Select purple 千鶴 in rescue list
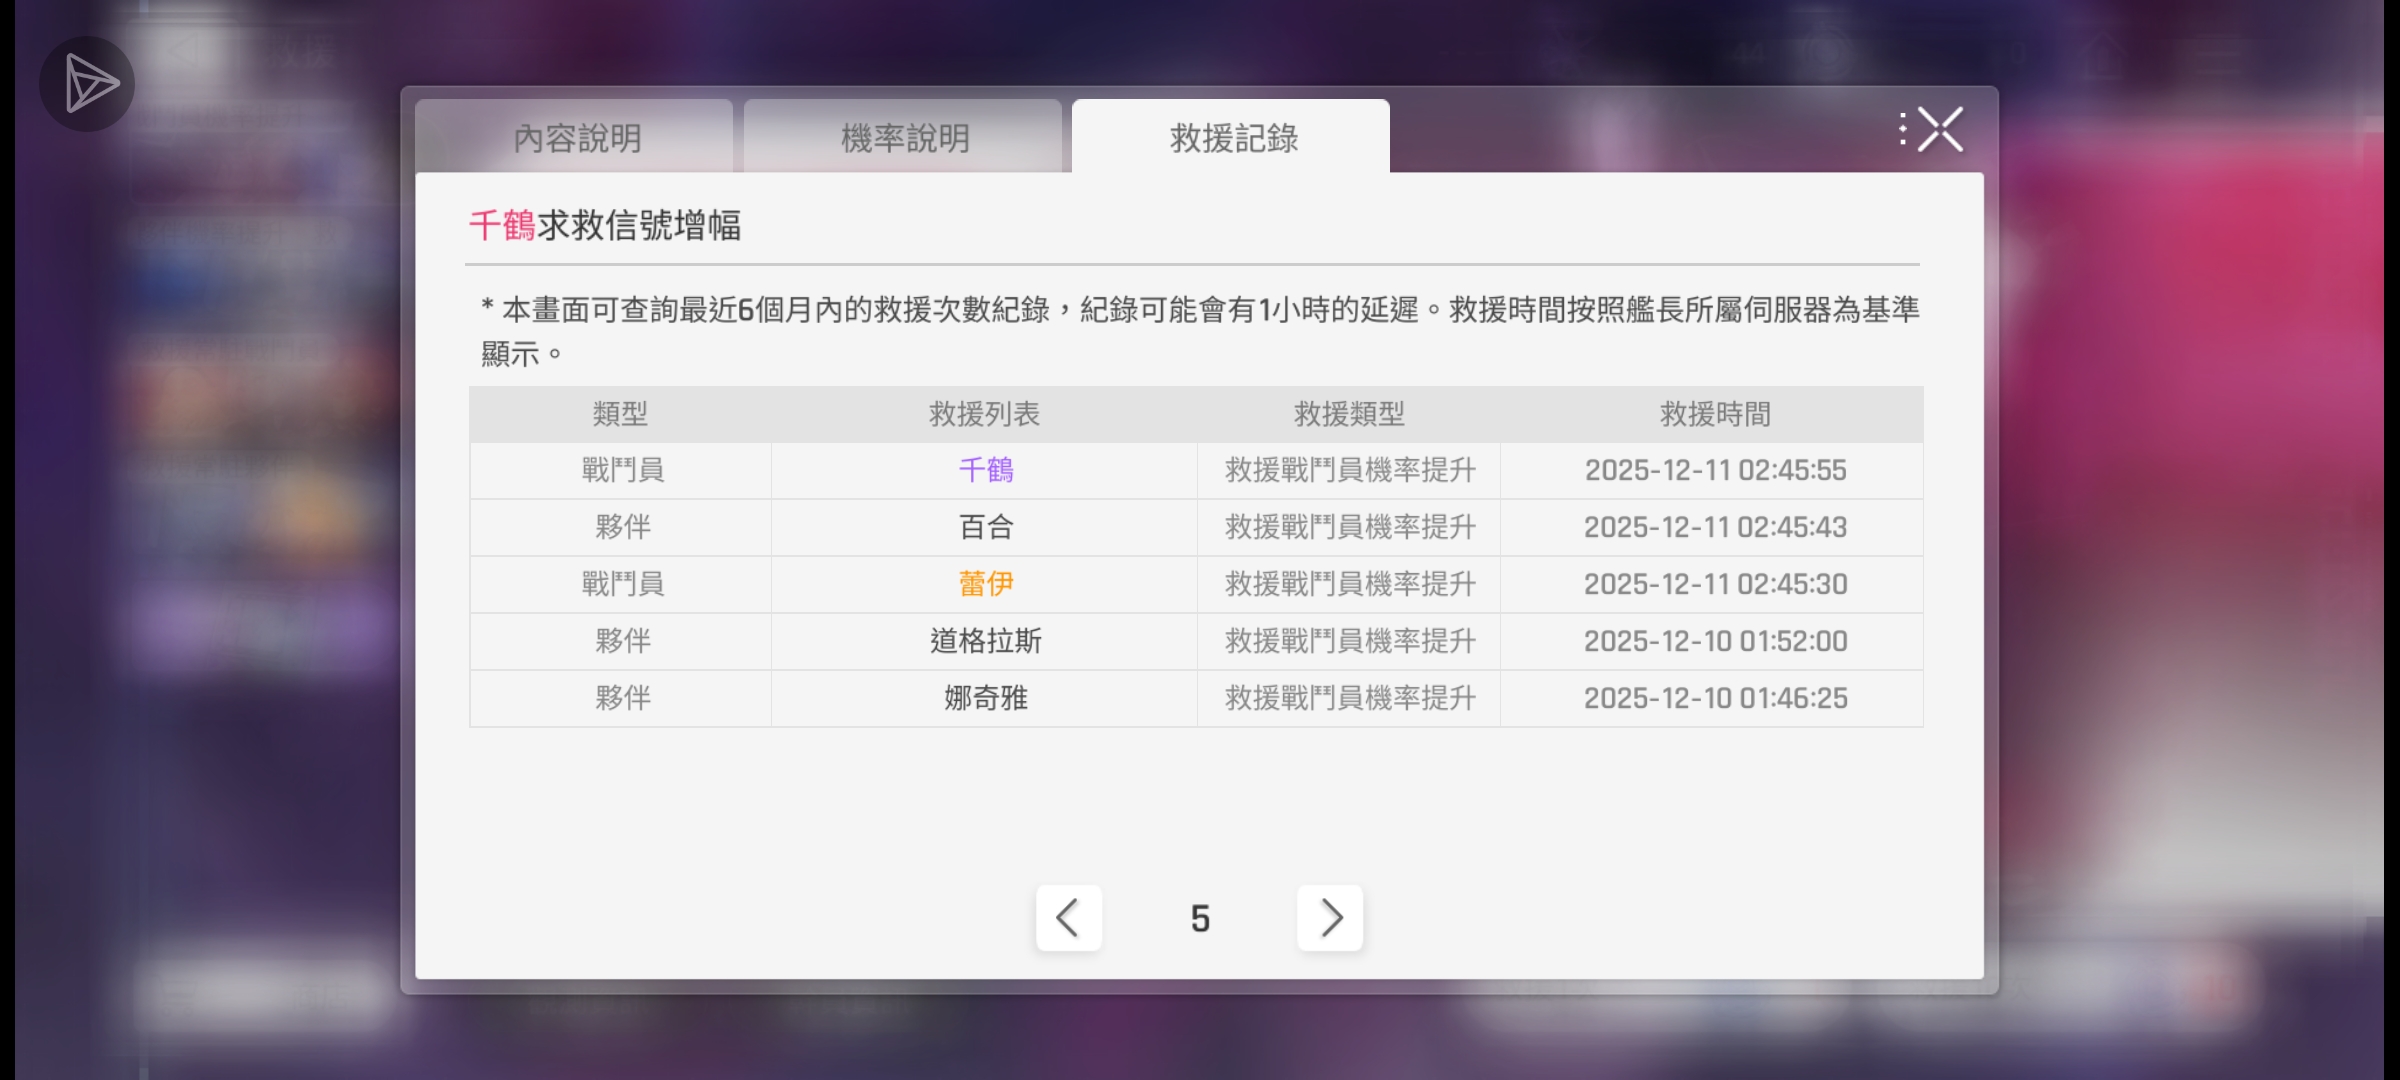Viewport: 2400px width, 1080px height. click(985, 470)
